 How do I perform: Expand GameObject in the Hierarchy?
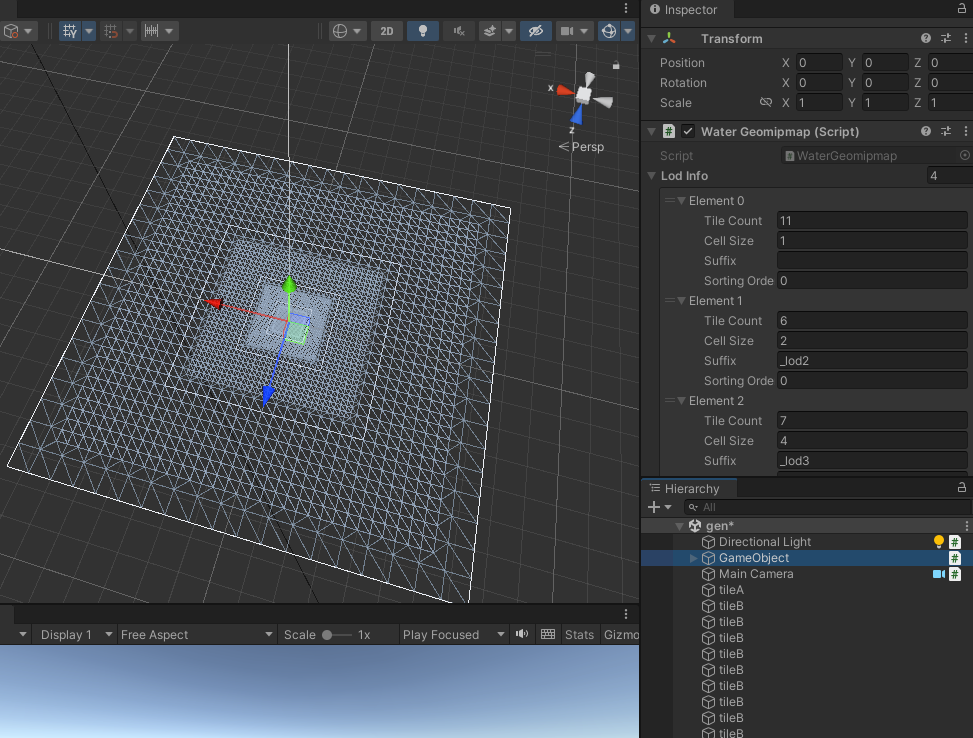(x=694, y=558)
